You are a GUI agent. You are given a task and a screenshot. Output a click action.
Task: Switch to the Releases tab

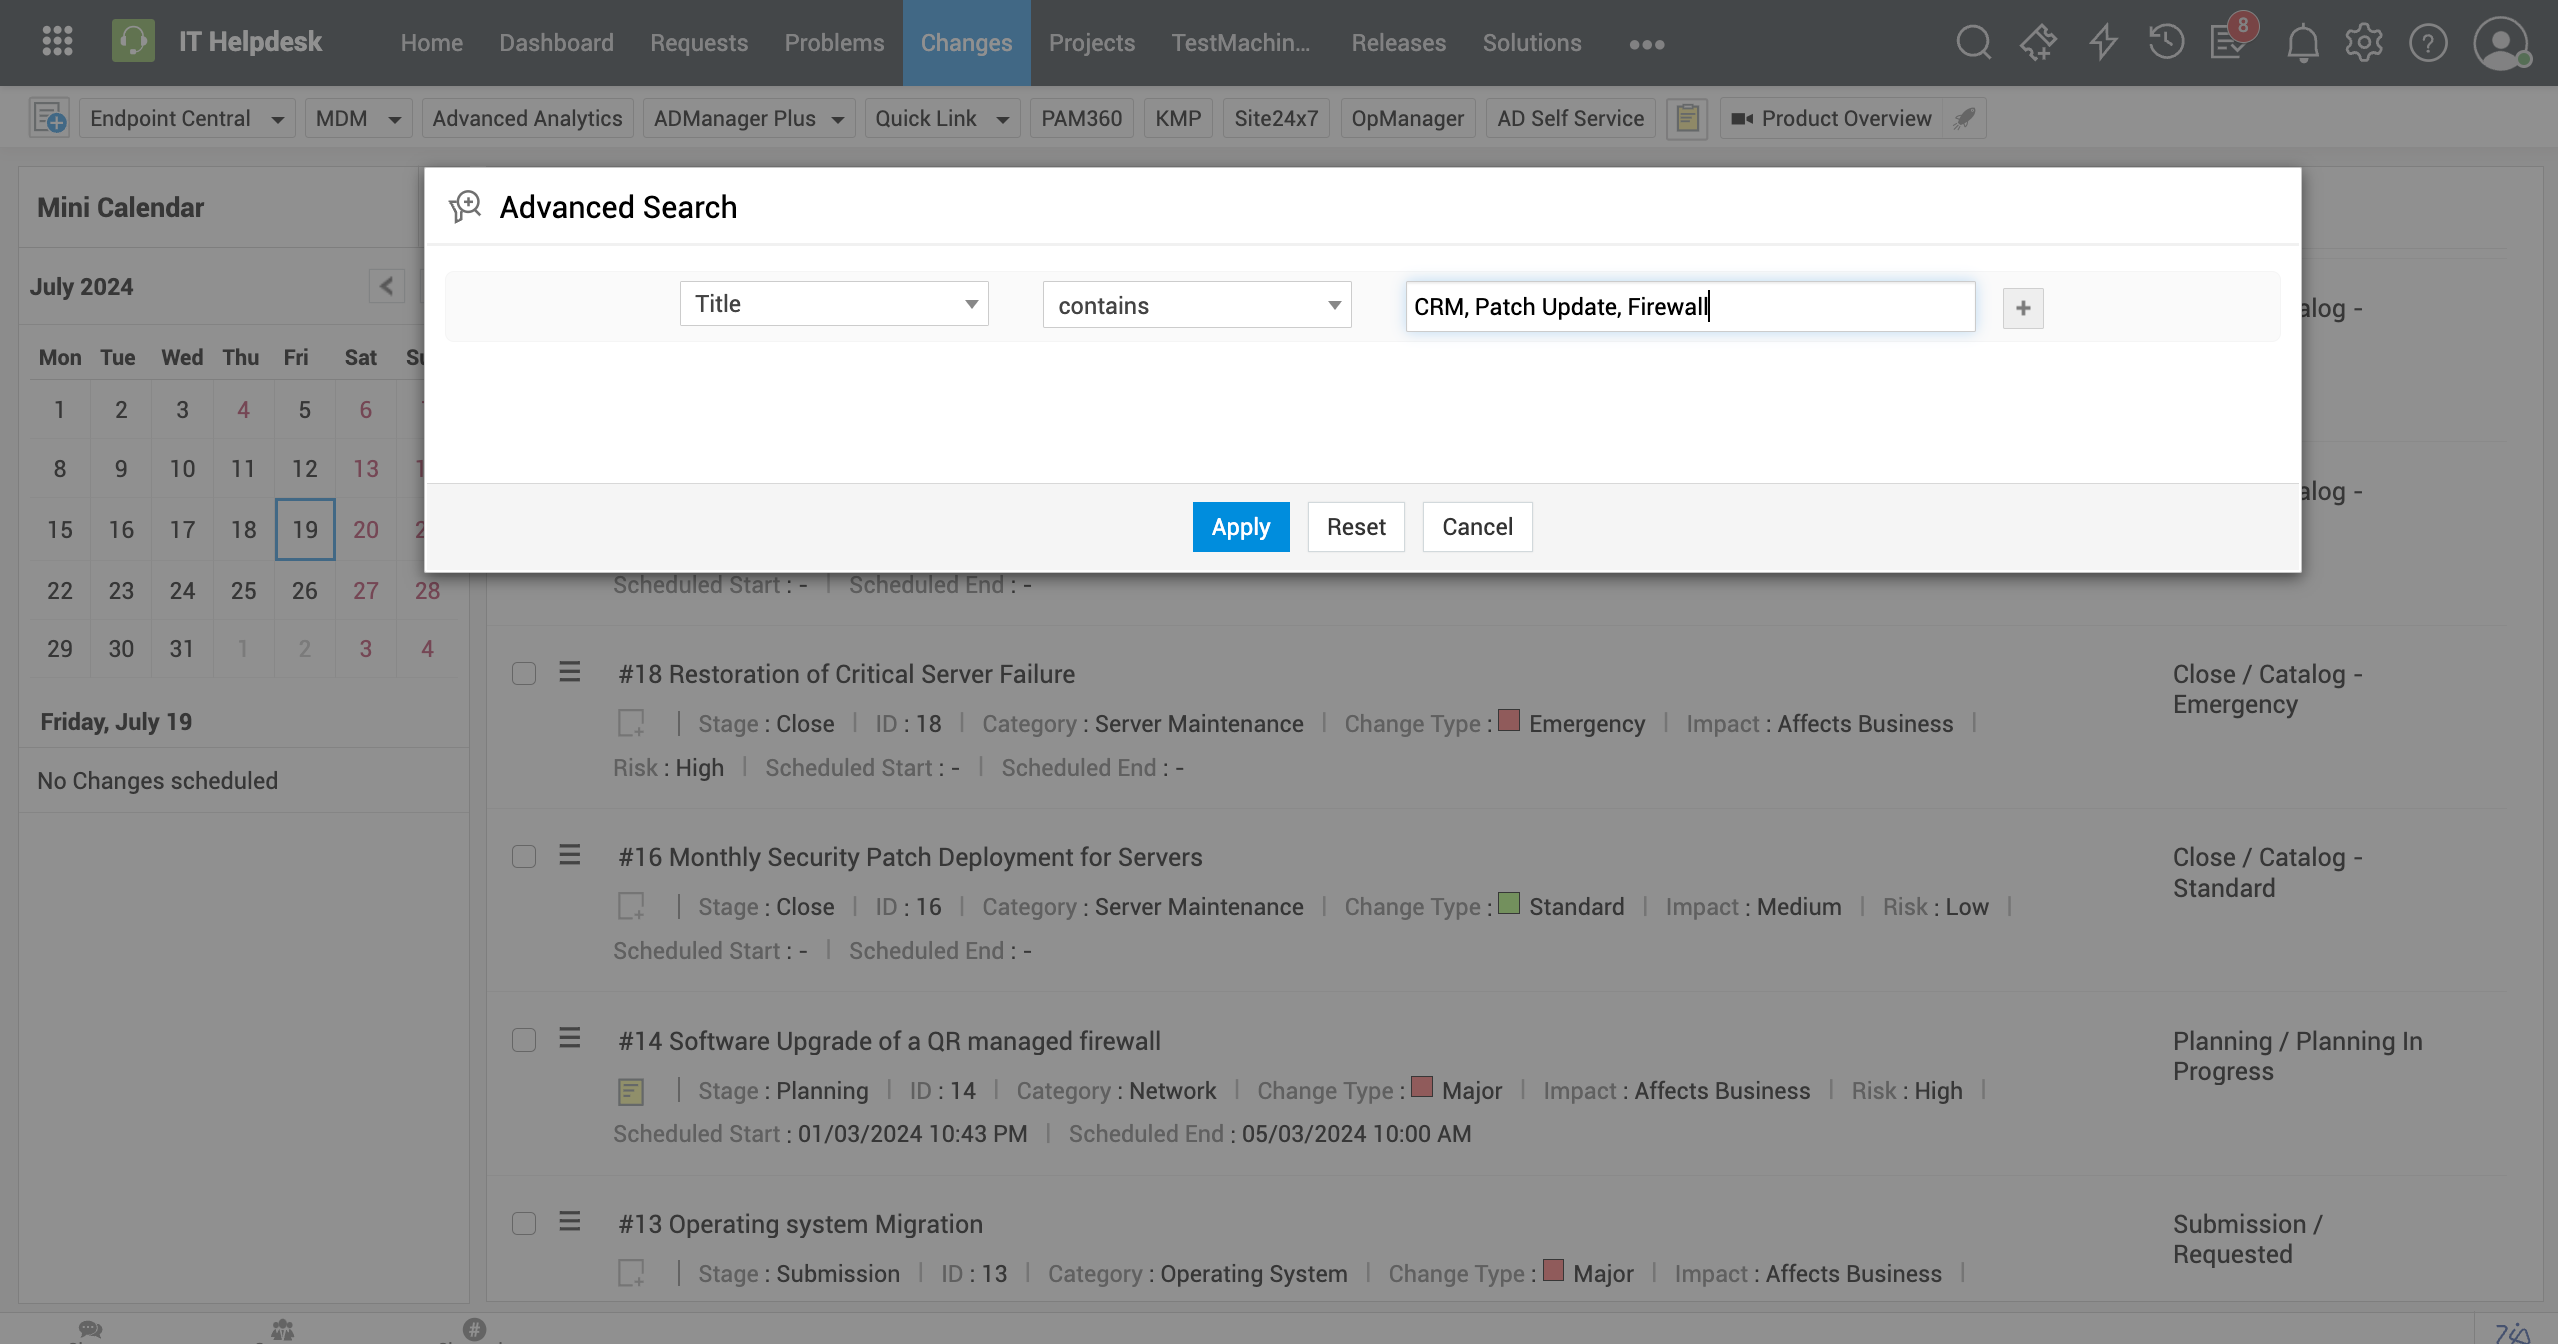(1398, 43)
